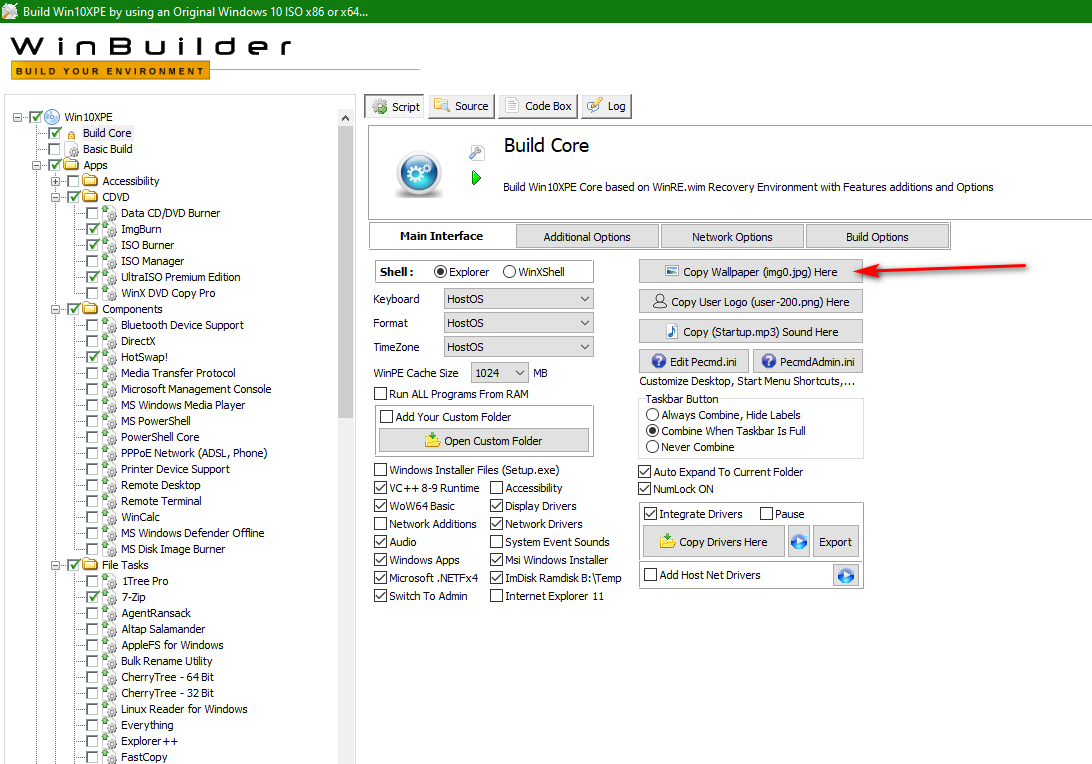The height and width of the screenshot is (764, 1092).
Task: Click the Build Core gear logo icon
Action: 419,173
